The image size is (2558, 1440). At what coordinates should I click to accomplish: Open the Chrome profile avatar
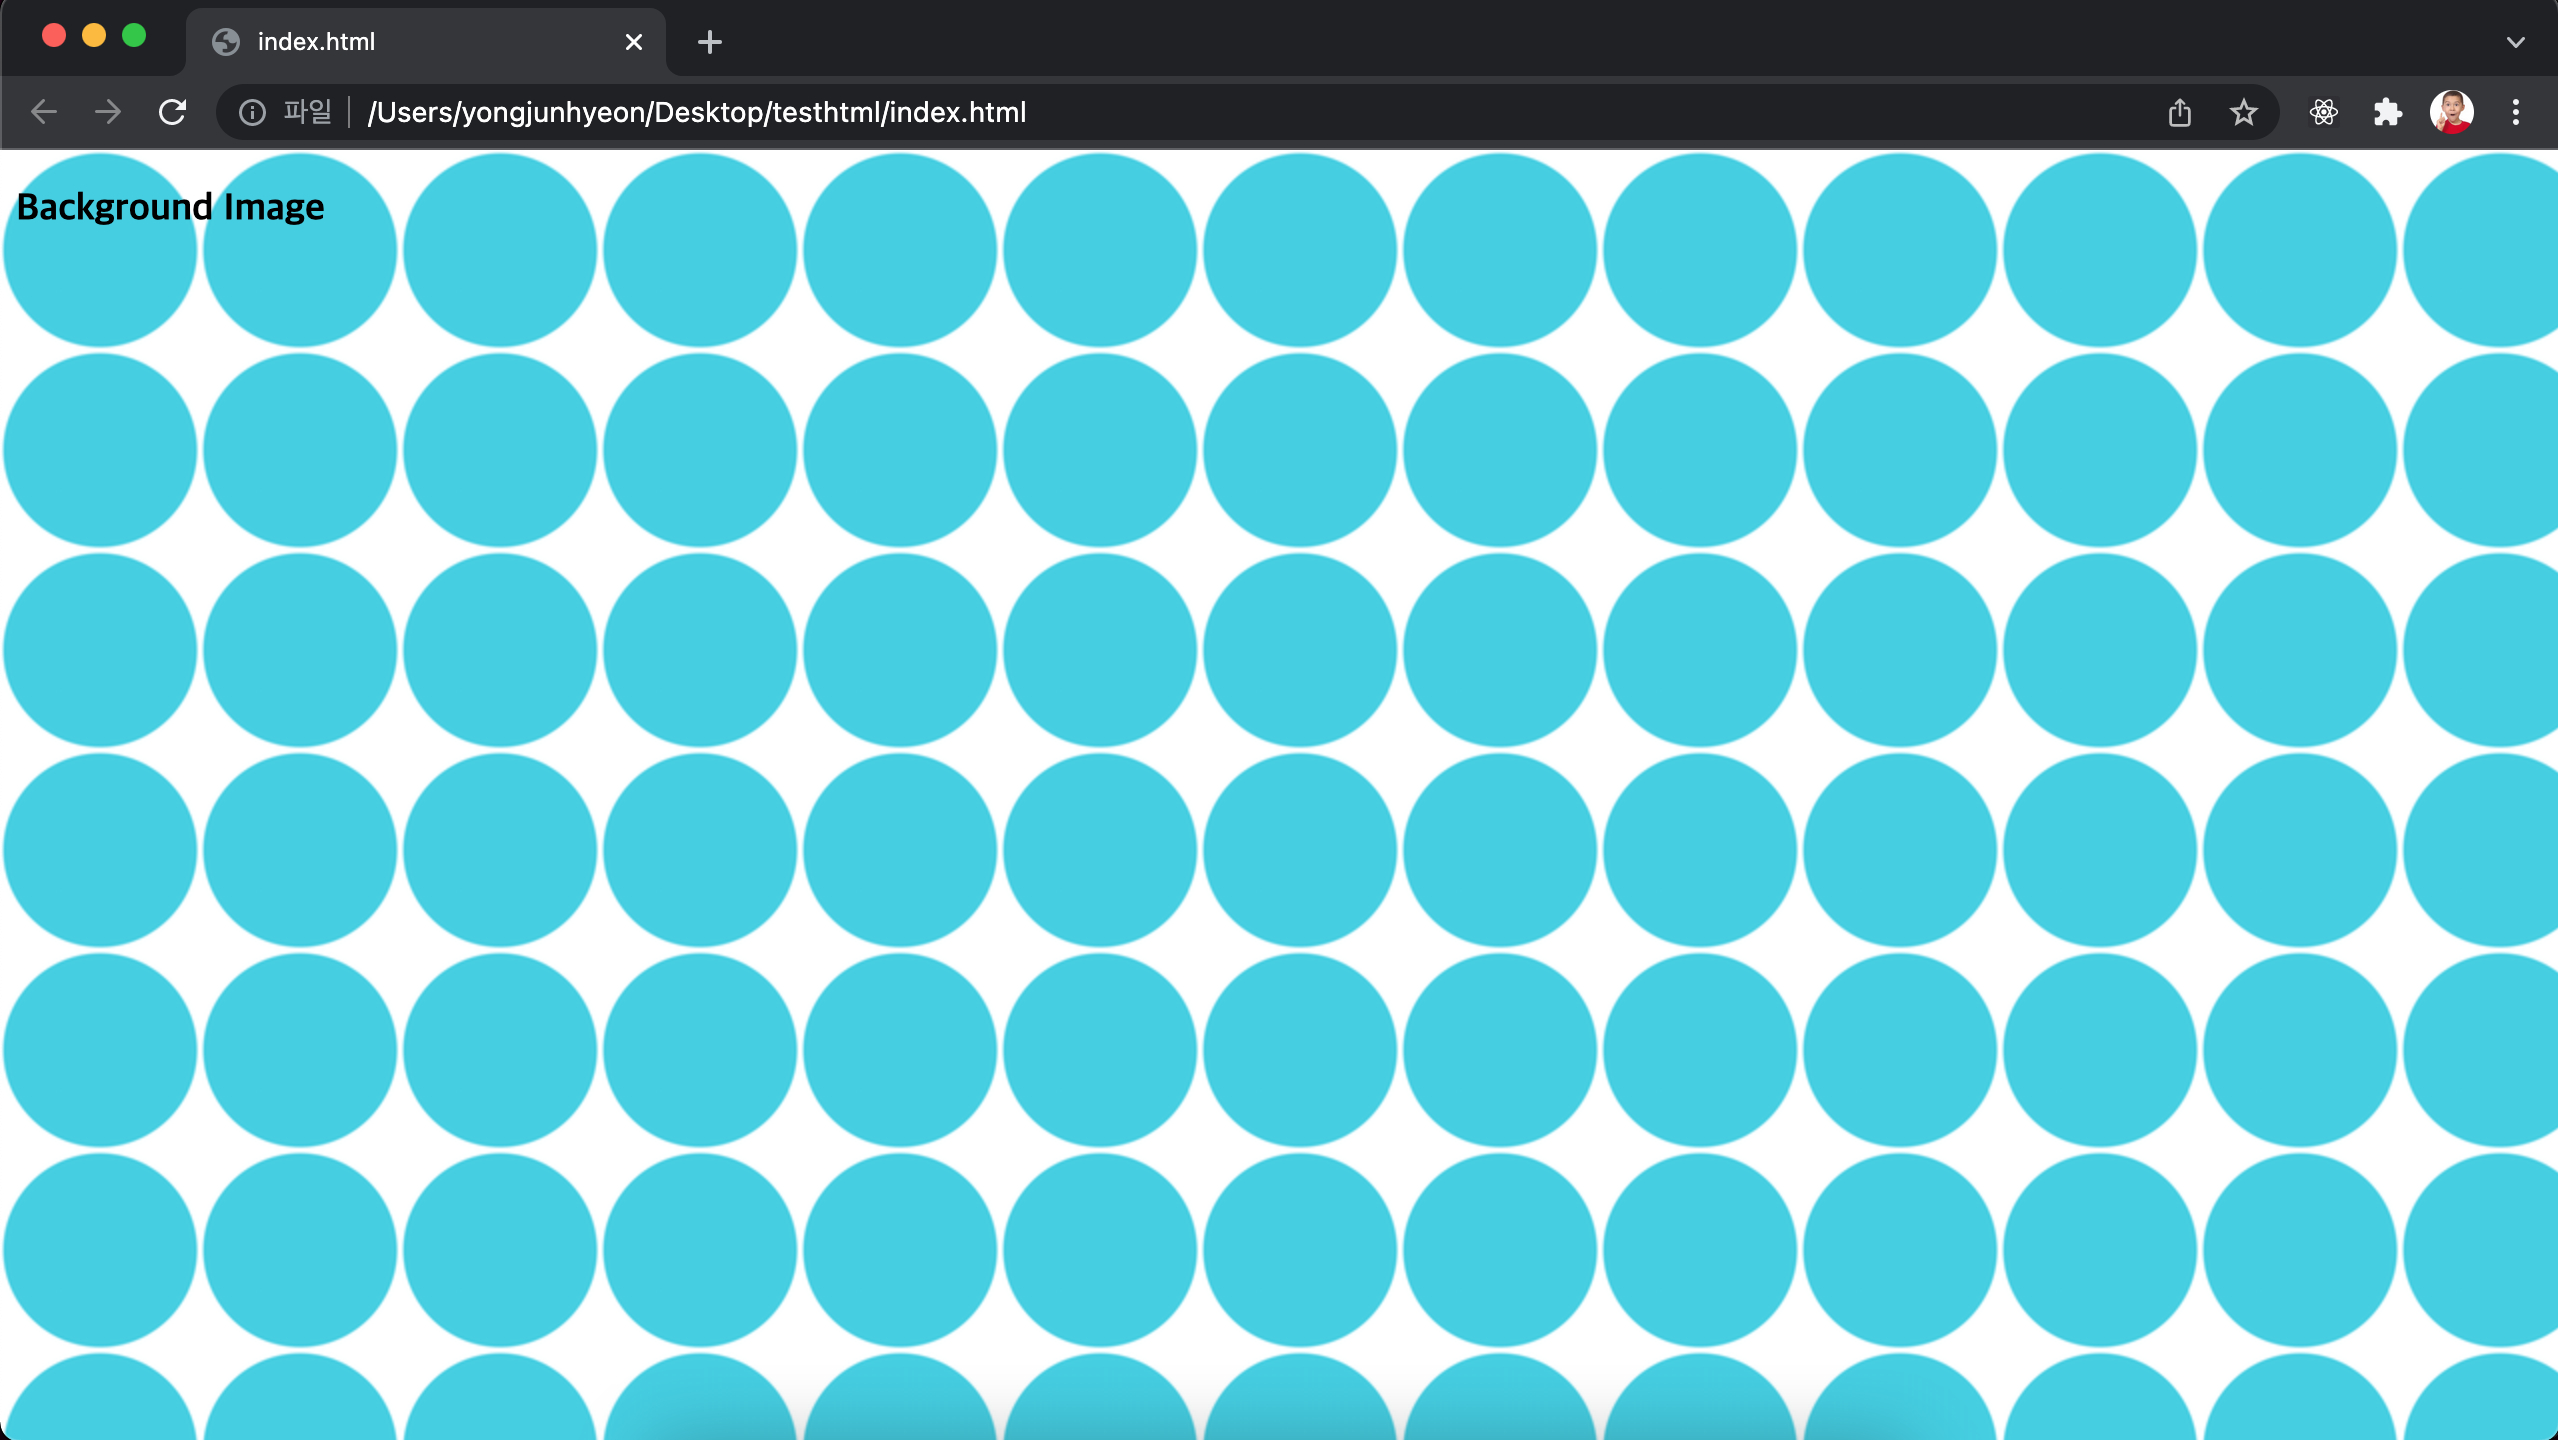tap(2452, 112)
